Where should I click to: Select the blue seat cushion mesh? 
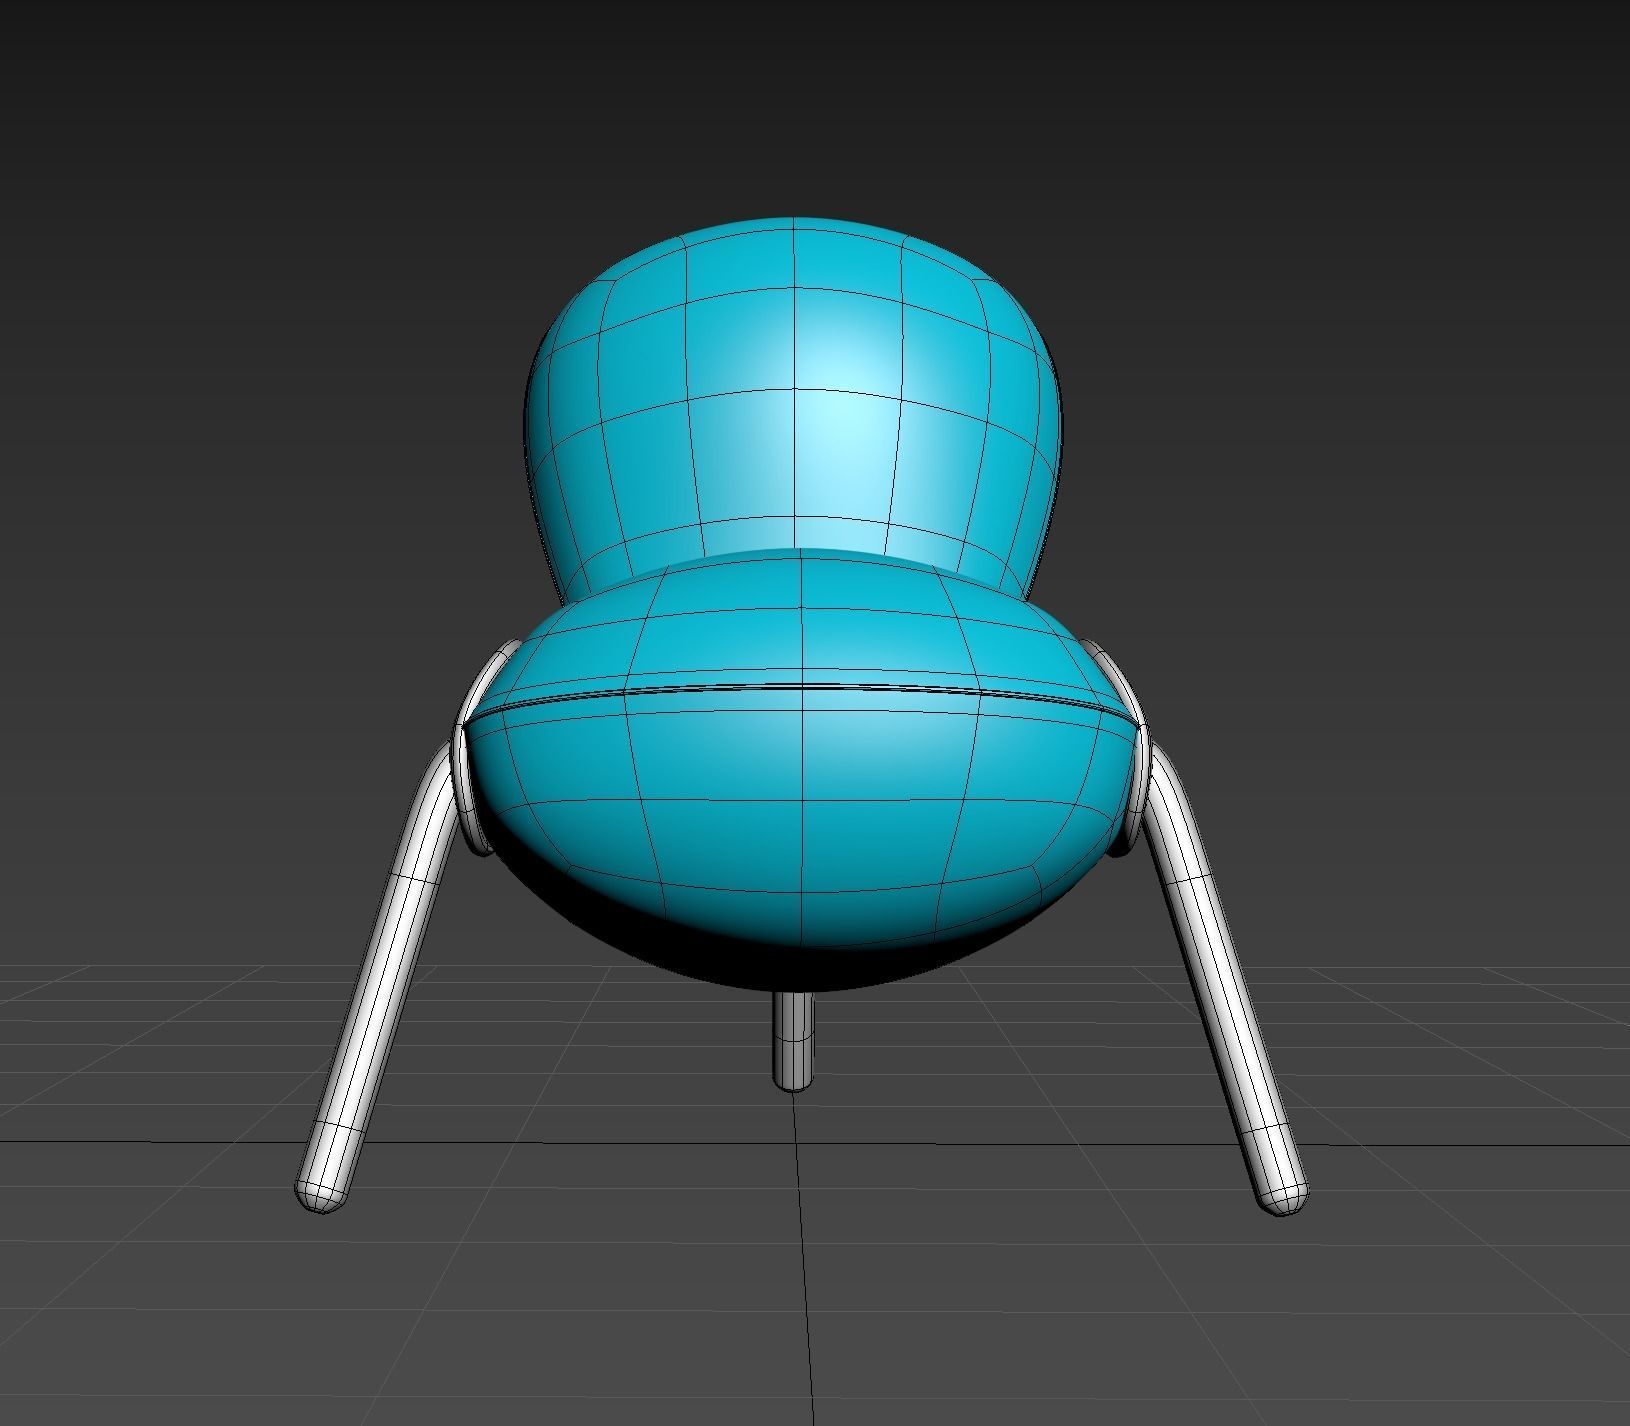[x=802, y=770]
